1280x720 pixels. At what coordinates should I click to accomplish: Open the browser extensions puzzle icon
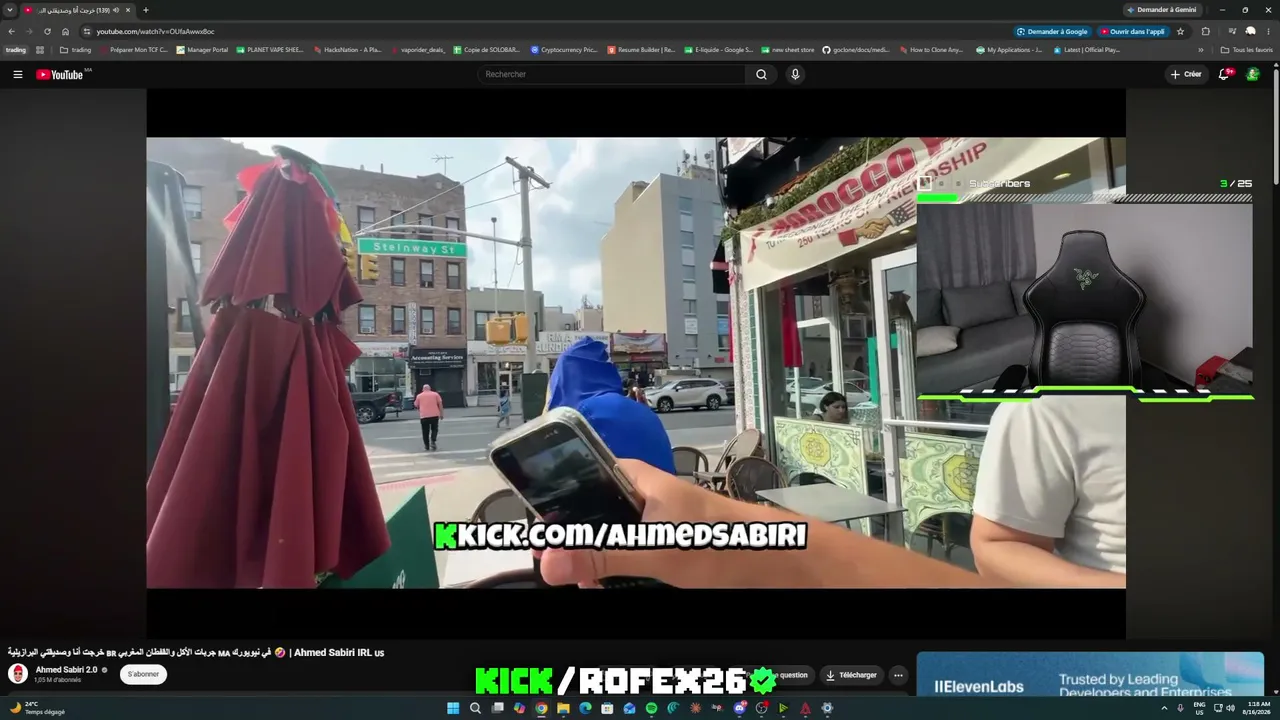pyautogui.click(x=1205, y=31)
